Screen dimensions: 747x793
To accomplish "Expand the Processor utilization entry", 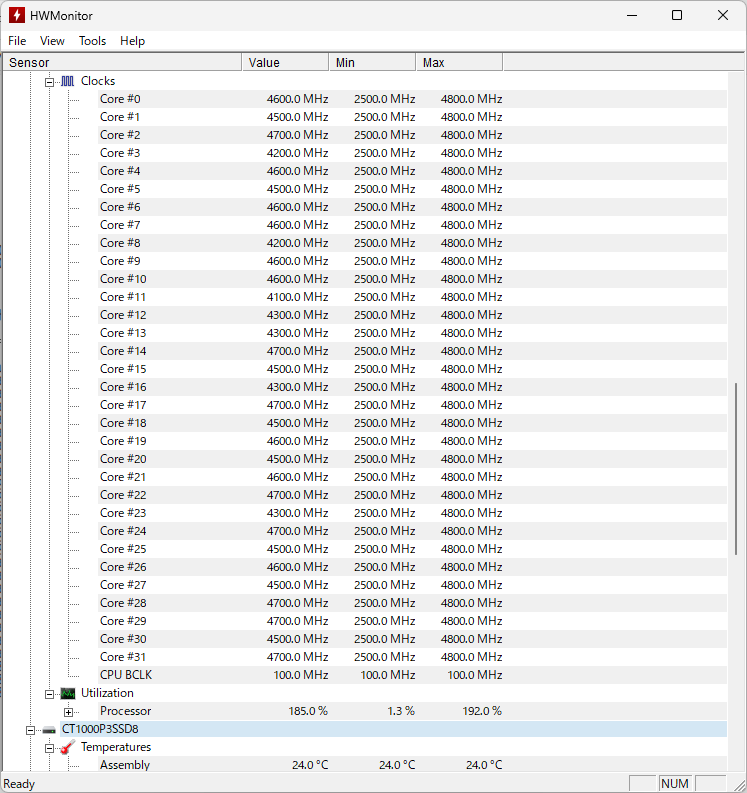I will tap(68, 711).
